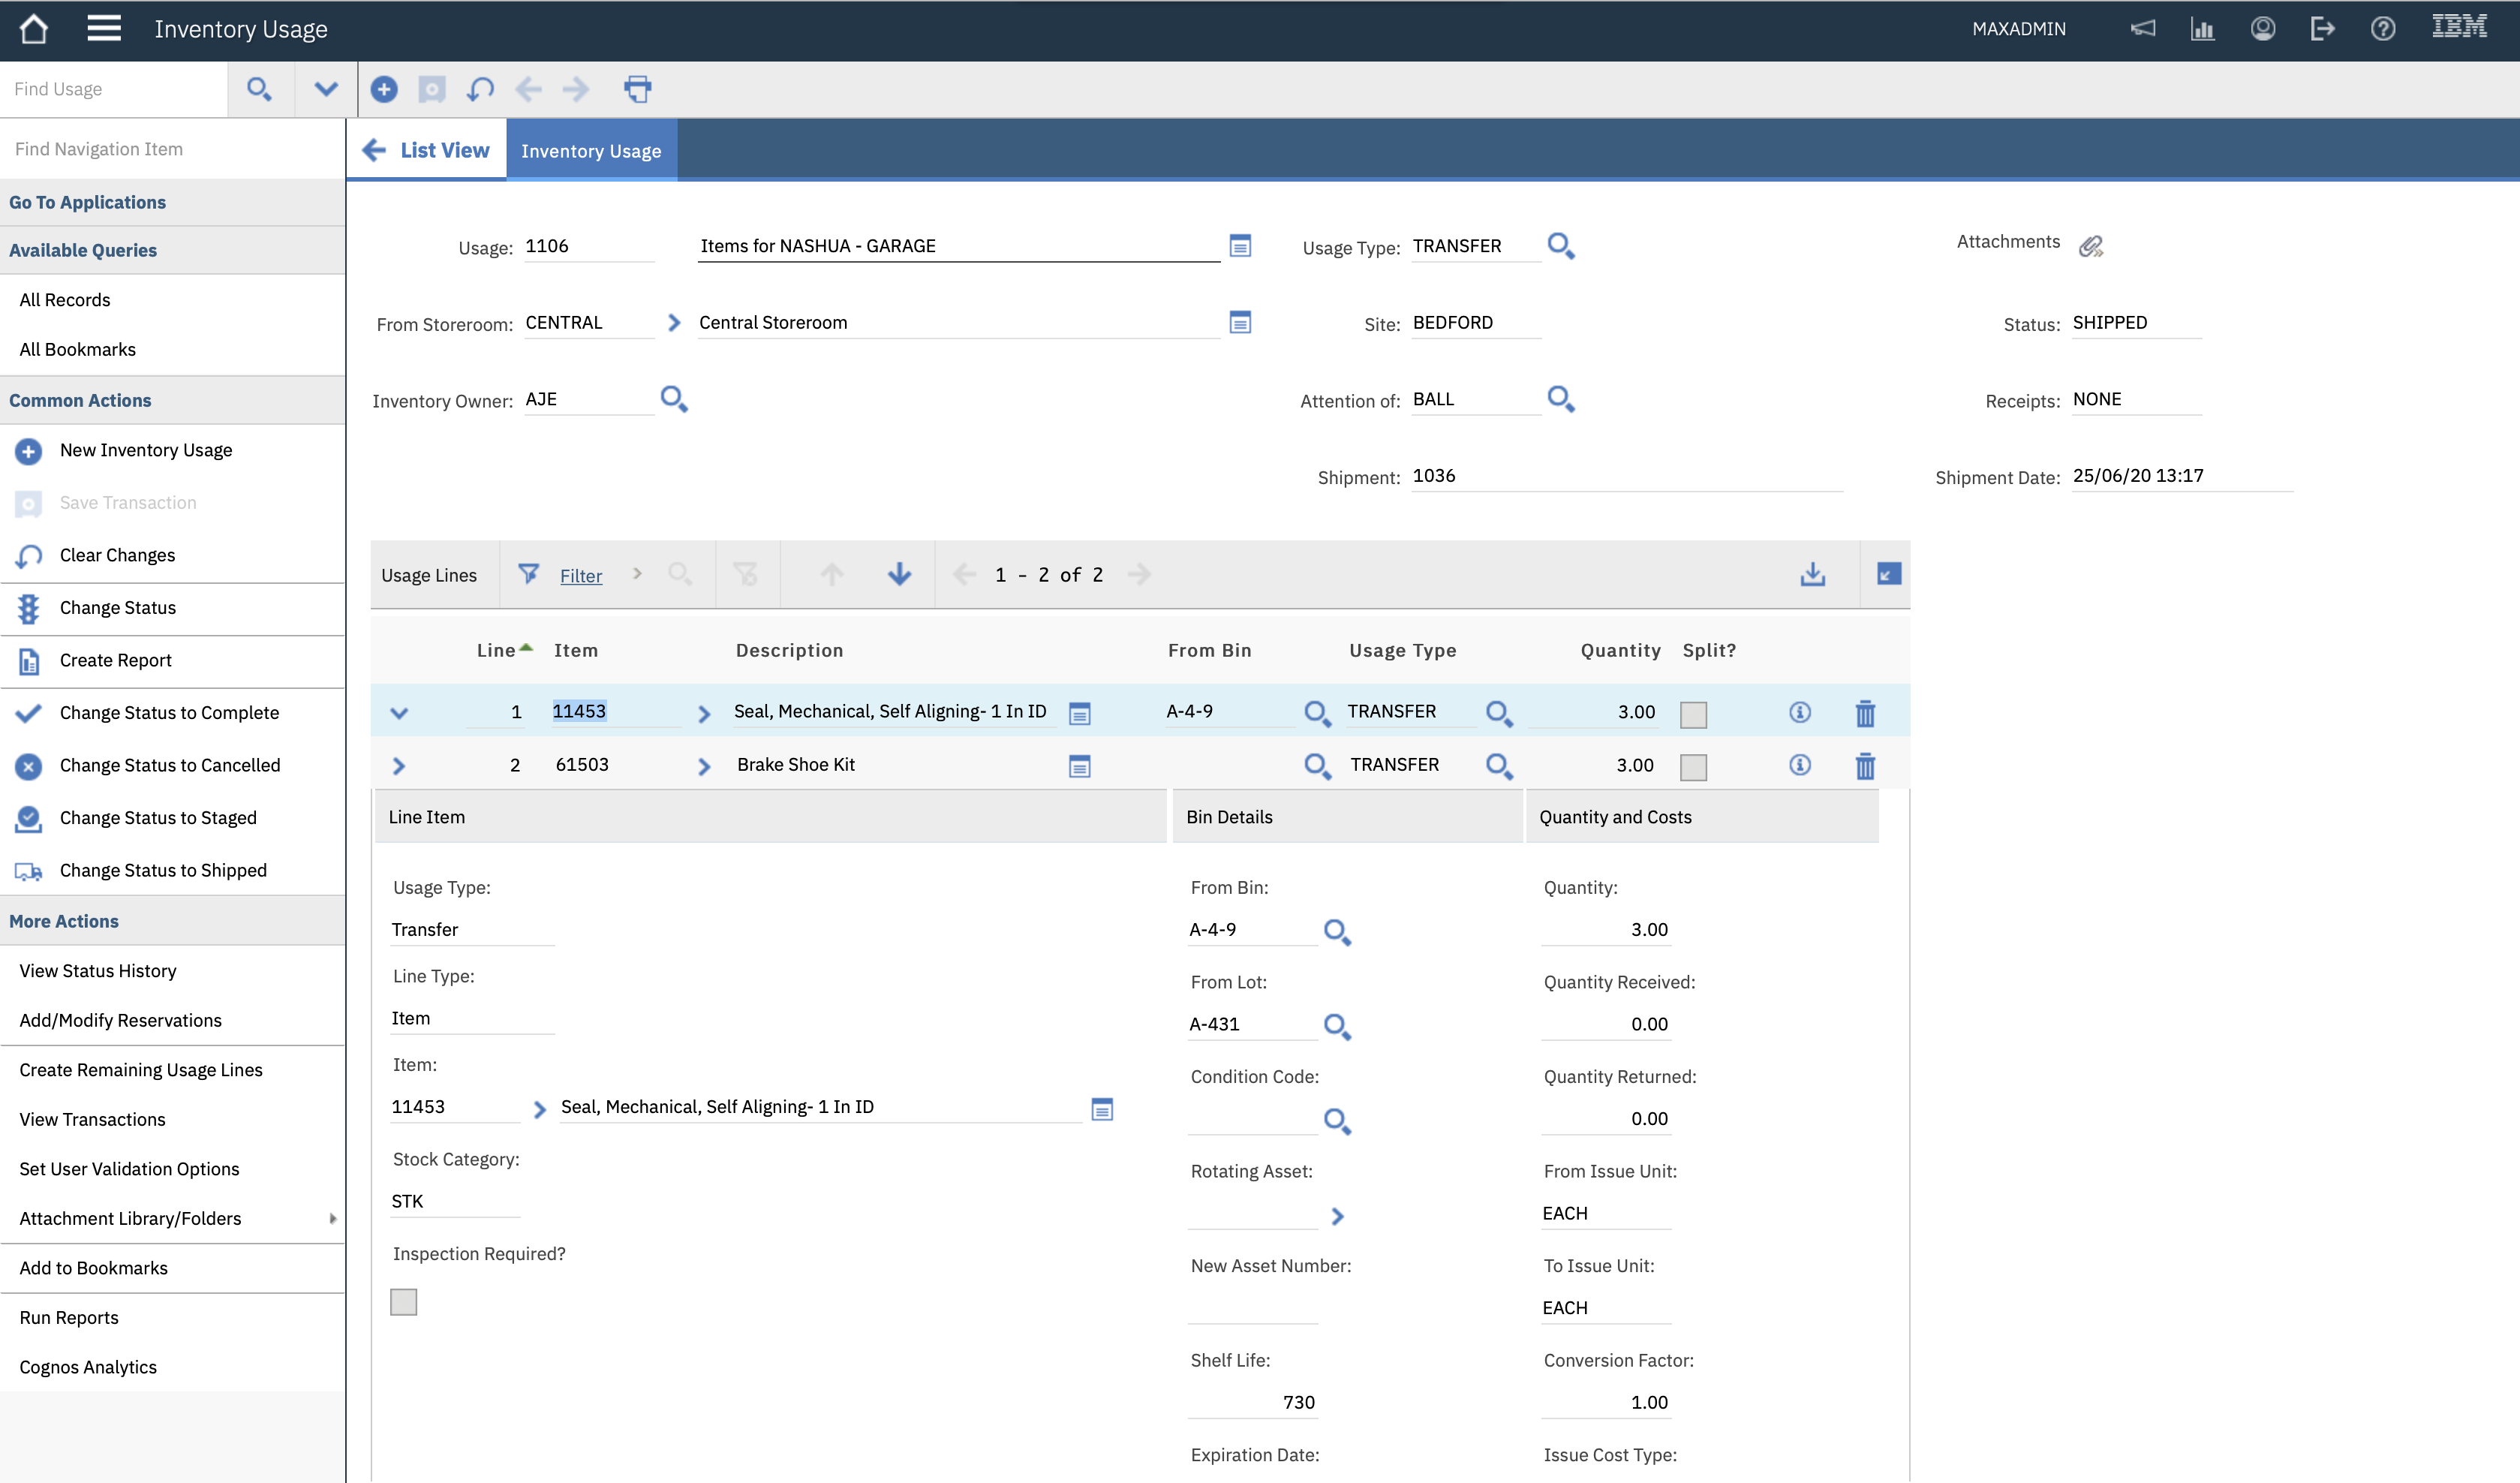This screenshot has width=2520, height=1483.
Task: Enable Inspection Required checkbox
Action: (x=403, y=1301)
